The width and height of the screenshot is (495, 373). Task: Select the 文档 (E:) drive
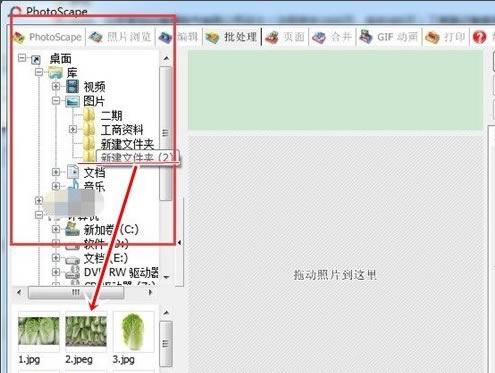[106, 258]
